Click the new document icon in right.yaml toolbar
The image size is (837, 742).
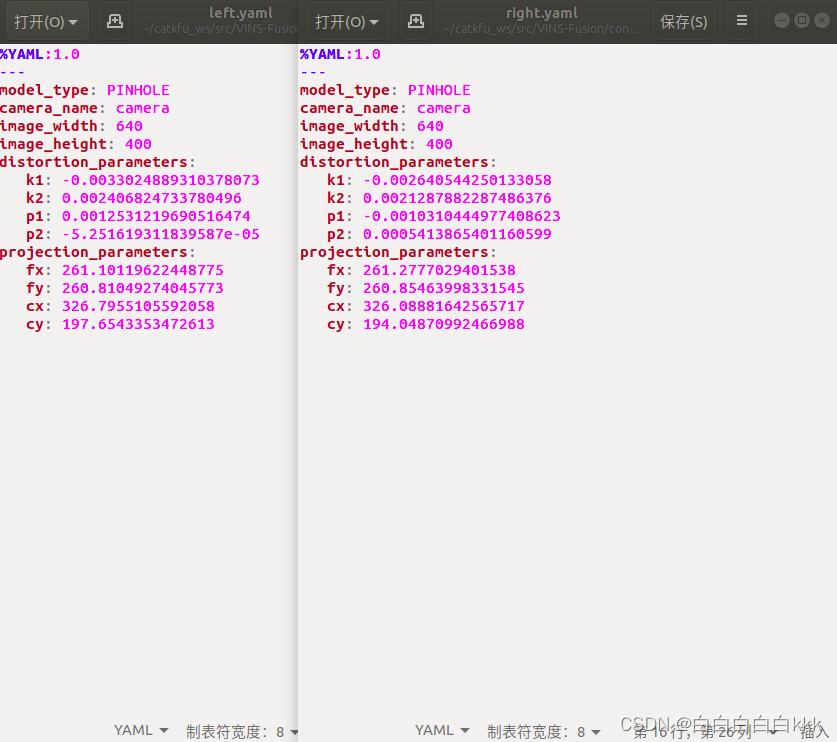(x=415, y=20)
